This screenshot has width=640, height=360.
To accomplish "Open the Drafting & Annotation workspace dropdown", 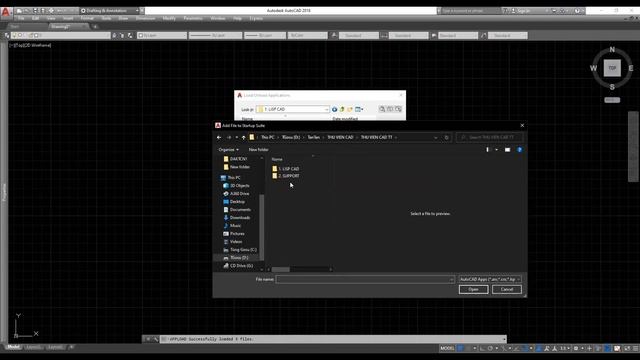I will (x=110, y=11).
